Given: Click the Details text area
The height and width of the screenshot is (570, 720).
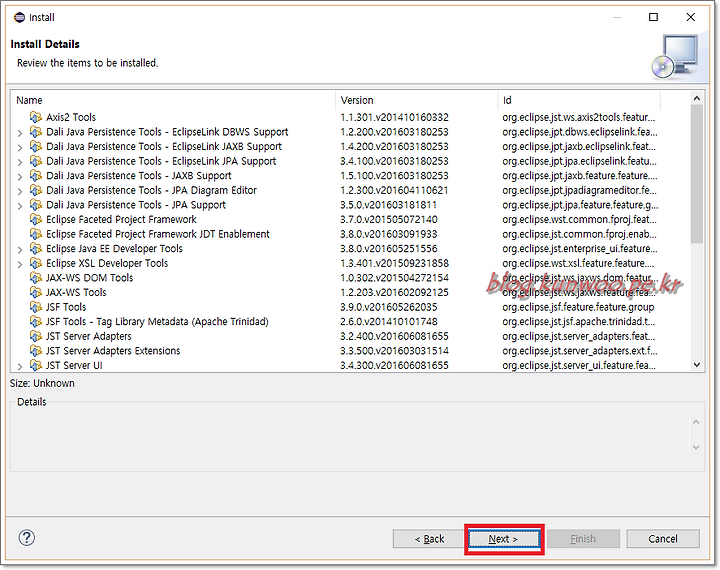Looking at the screenshot, I should (x=350, y=436).
